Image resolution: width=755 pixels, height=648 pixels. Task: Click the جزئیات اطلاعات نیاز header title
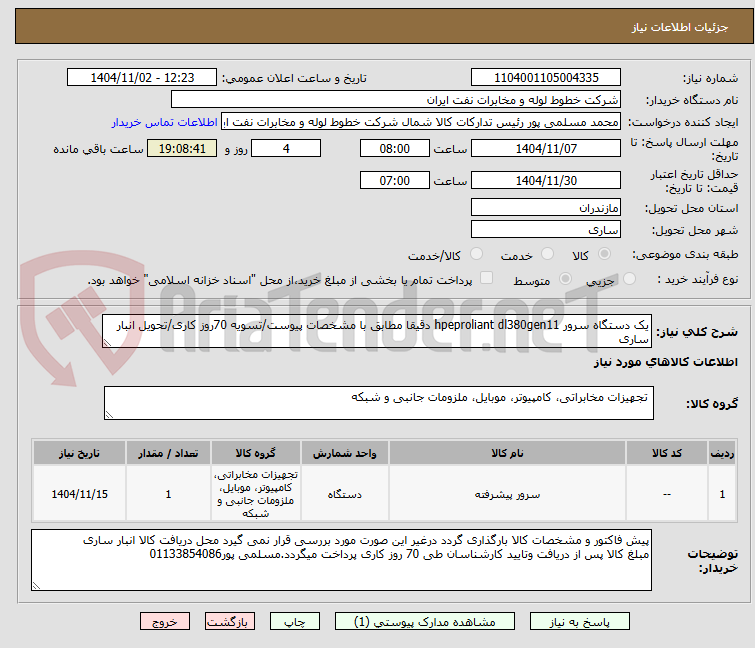tap(680, 27)
